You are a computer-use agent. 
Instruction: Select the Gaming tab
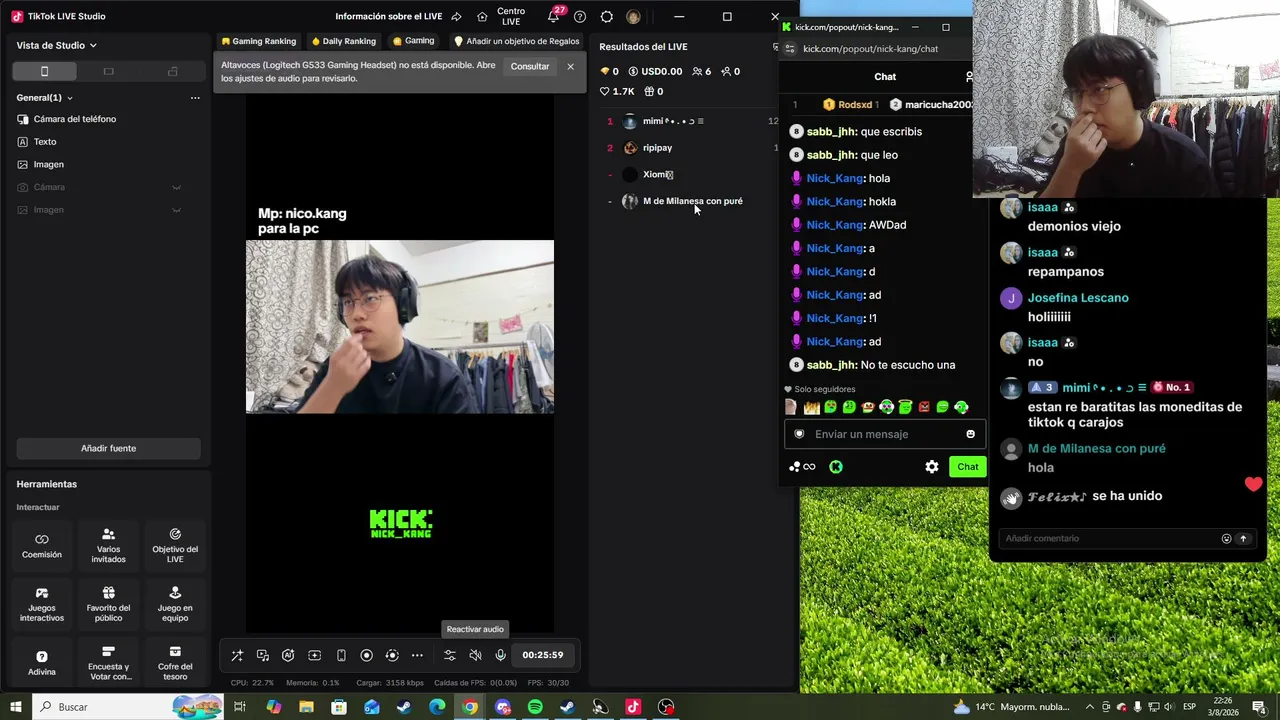[x=414, y=41]
